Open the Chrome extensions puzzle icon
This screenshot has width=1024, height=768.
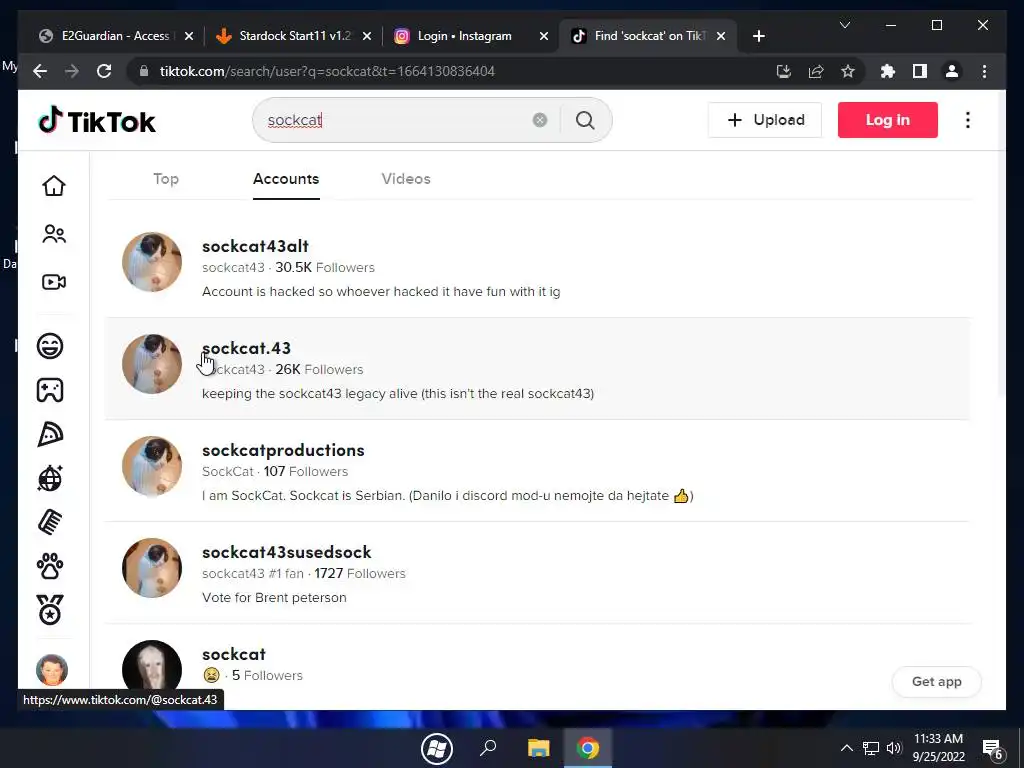tap(888, 71)
